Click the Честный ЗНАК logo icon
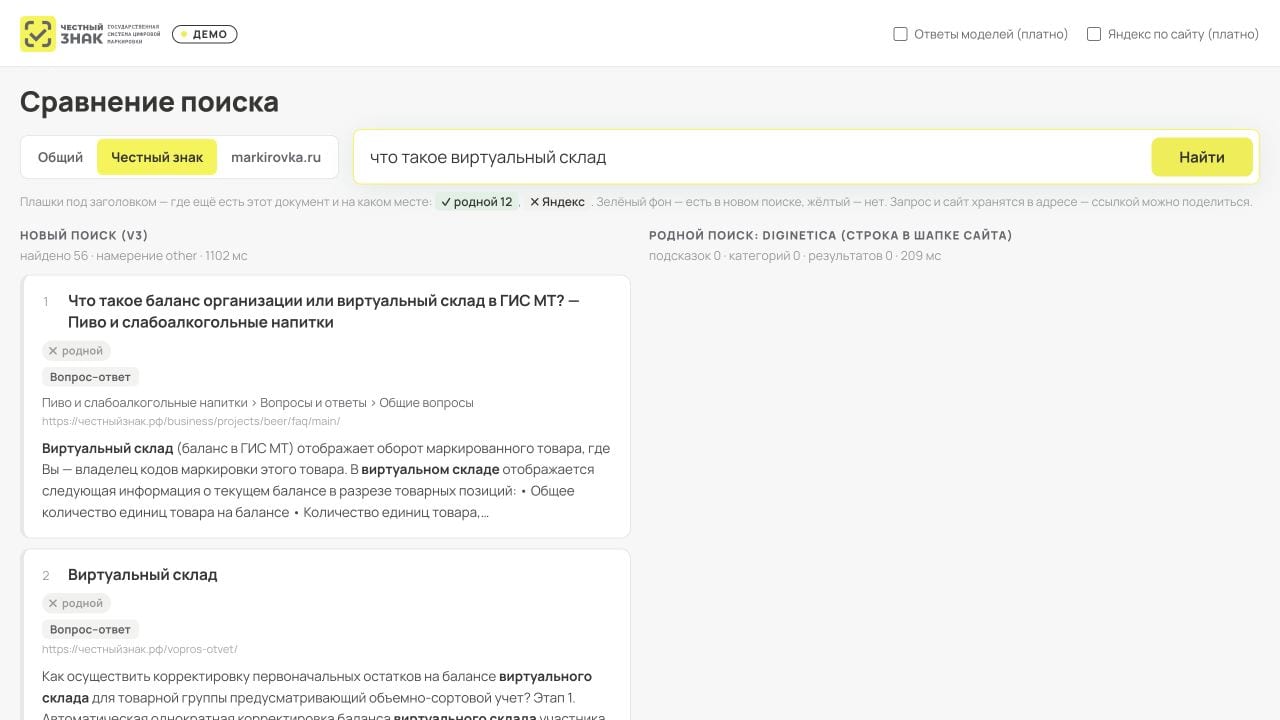Viewport: 1280px width, 720px height. (38, 34)
